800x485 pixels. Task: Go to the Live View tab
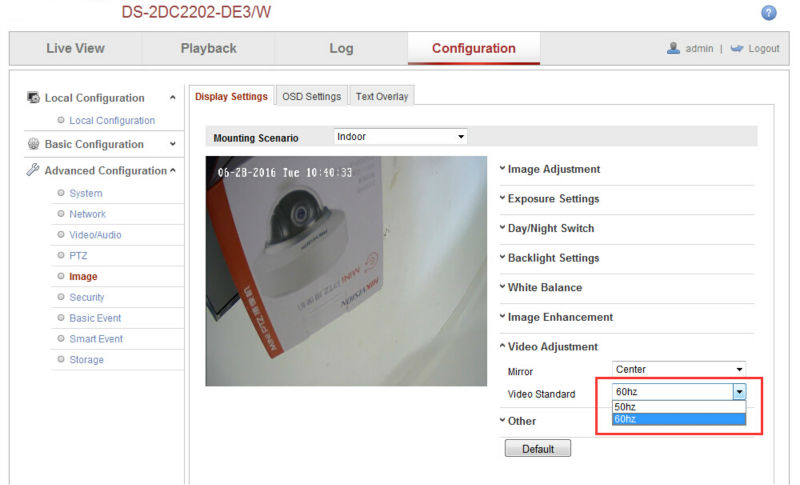[75, 49]
